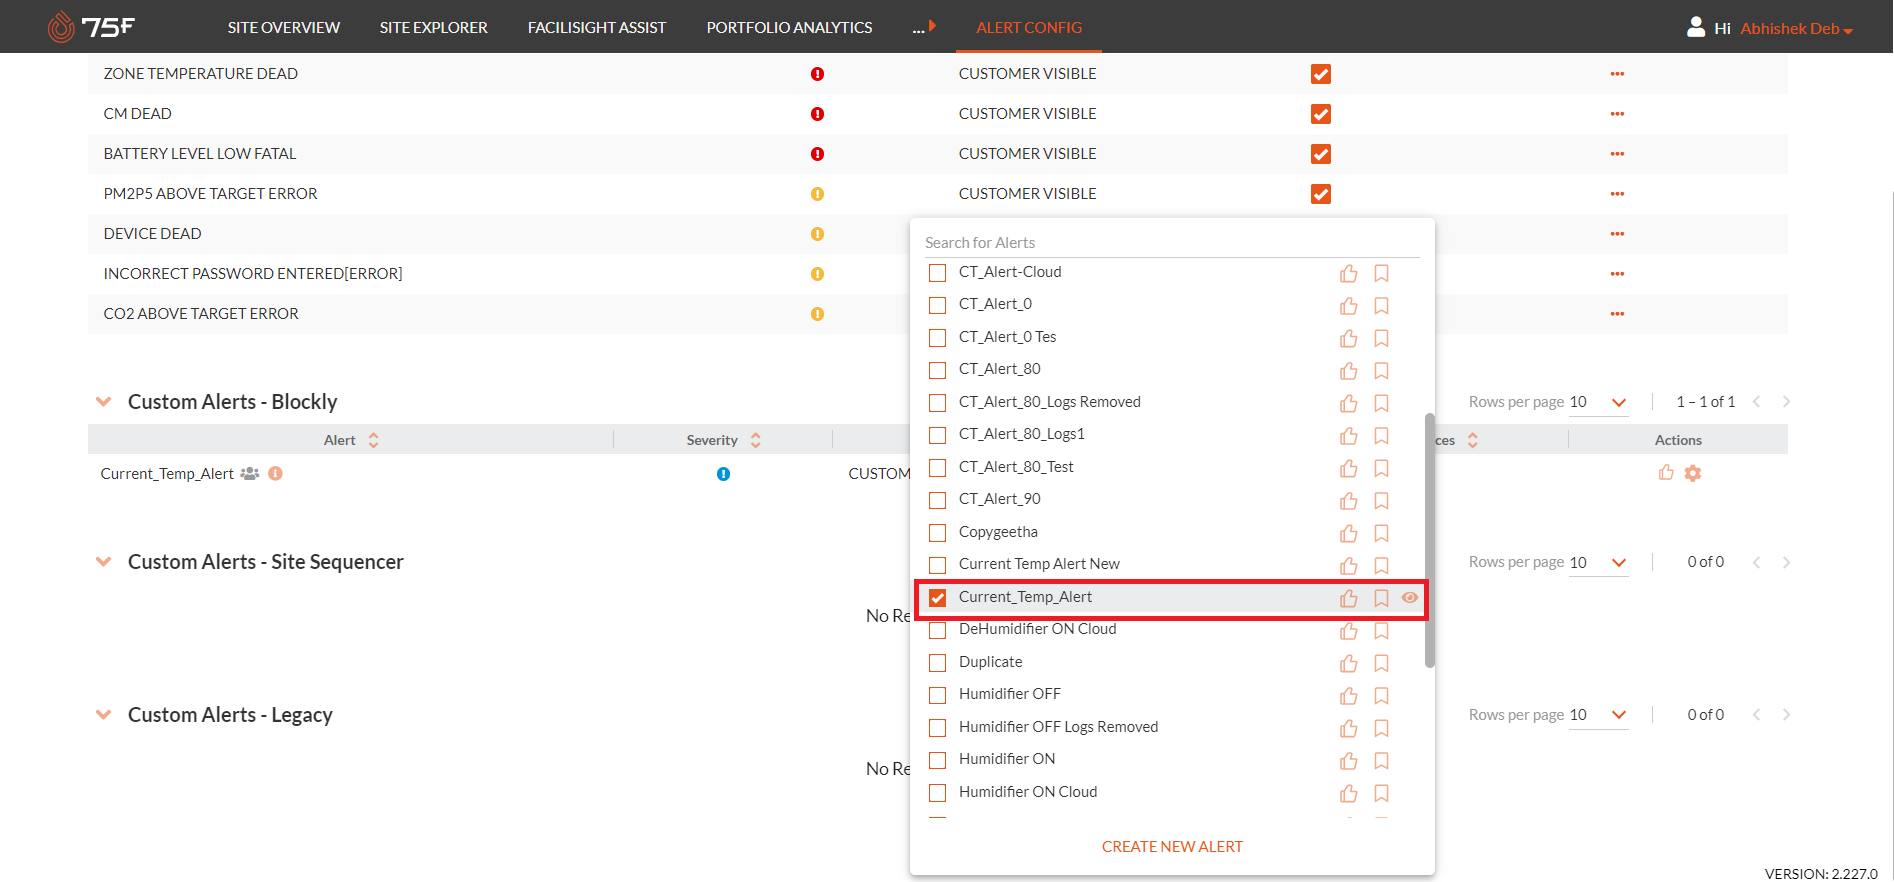Click thumbs-up icon for CT_Alert_90

[1349, 500]
